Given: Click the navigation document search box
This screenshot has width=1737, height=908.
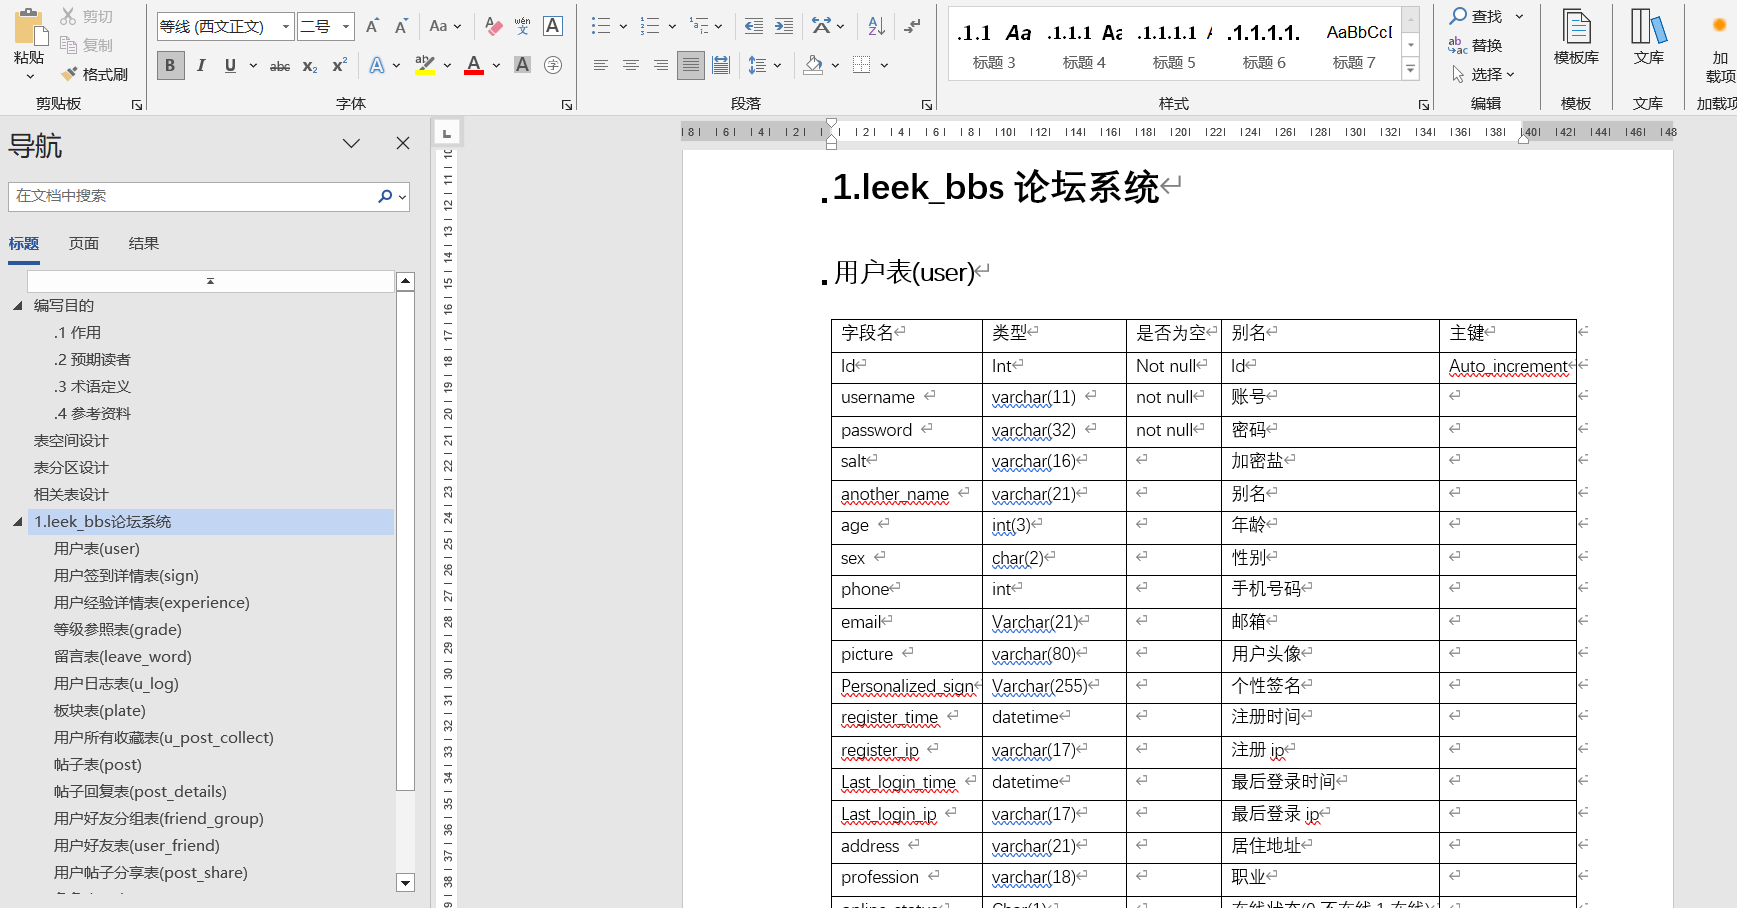Looking at the screenshot, I should pos(193,196).
